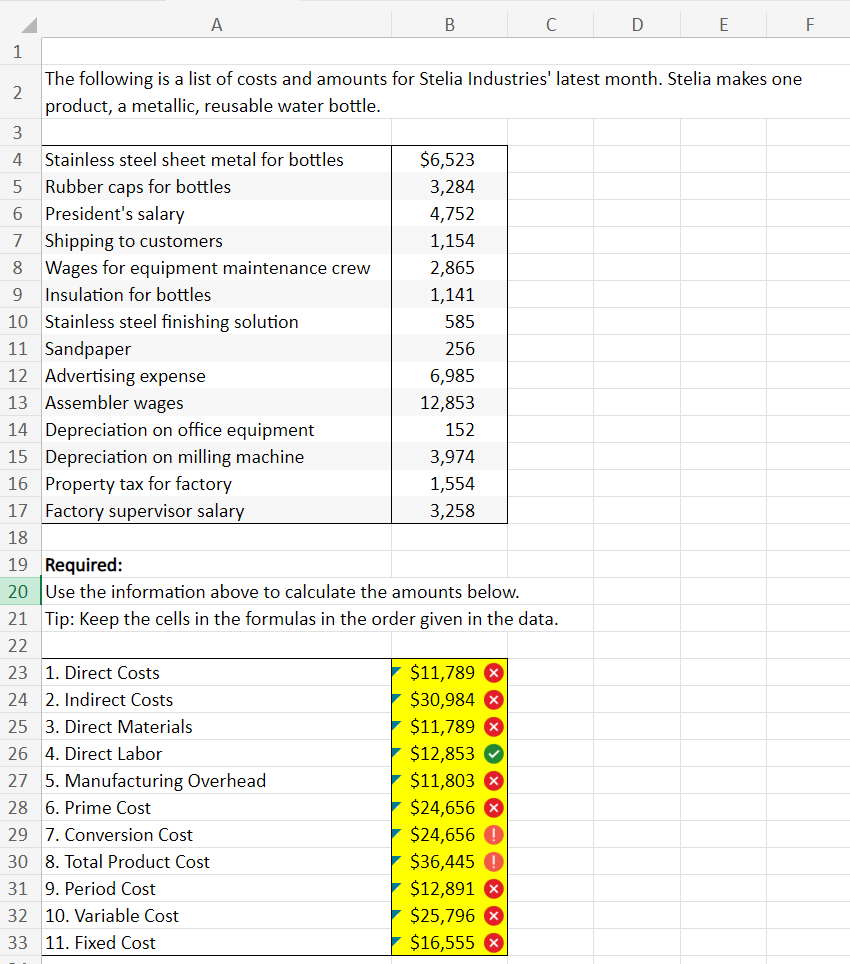
Task: Select the cell with value 3,974
Action: [449, 457]
